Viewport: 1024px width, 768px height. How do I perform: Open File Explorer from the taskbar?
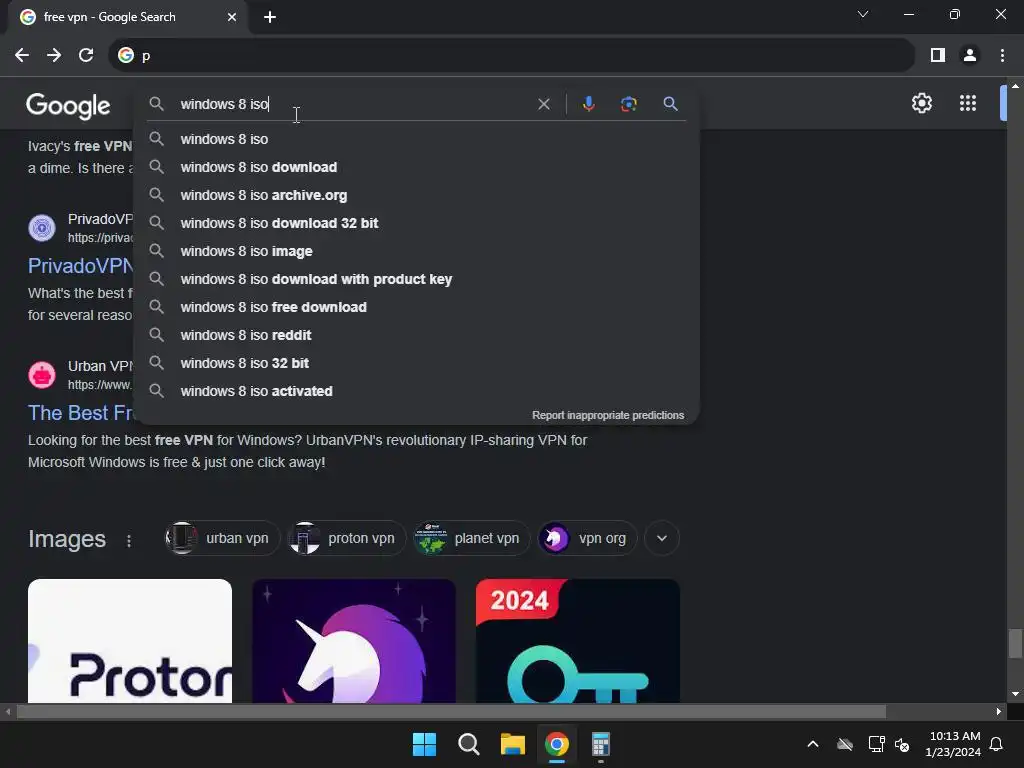tap(513, 744)
